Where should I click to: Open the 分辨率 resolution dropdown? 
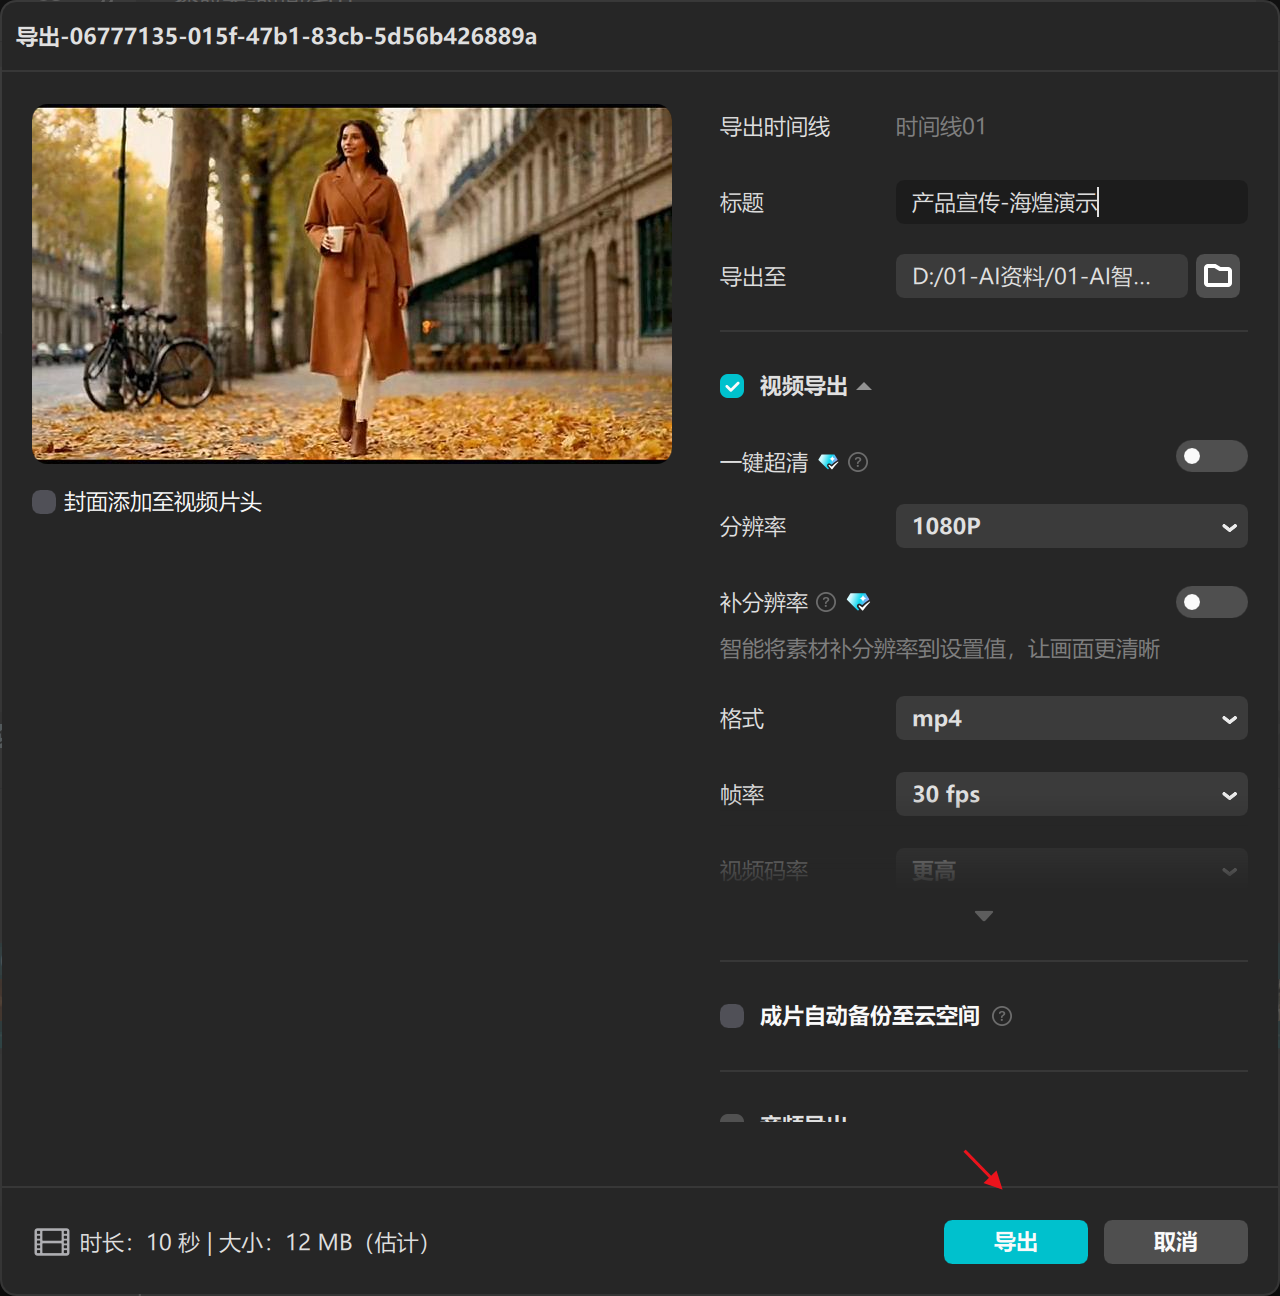tap(1071, 526)
